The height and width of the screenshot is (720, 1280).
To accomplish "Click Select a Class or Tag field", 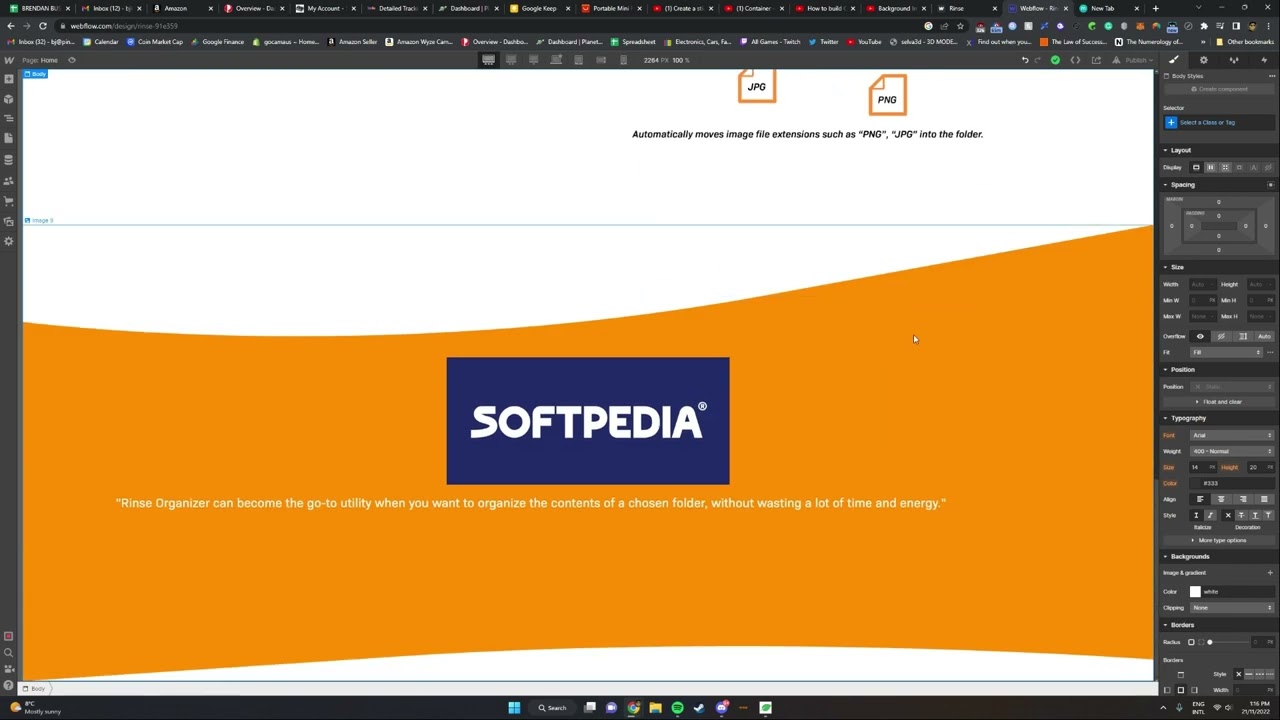I will point(1219,122).
